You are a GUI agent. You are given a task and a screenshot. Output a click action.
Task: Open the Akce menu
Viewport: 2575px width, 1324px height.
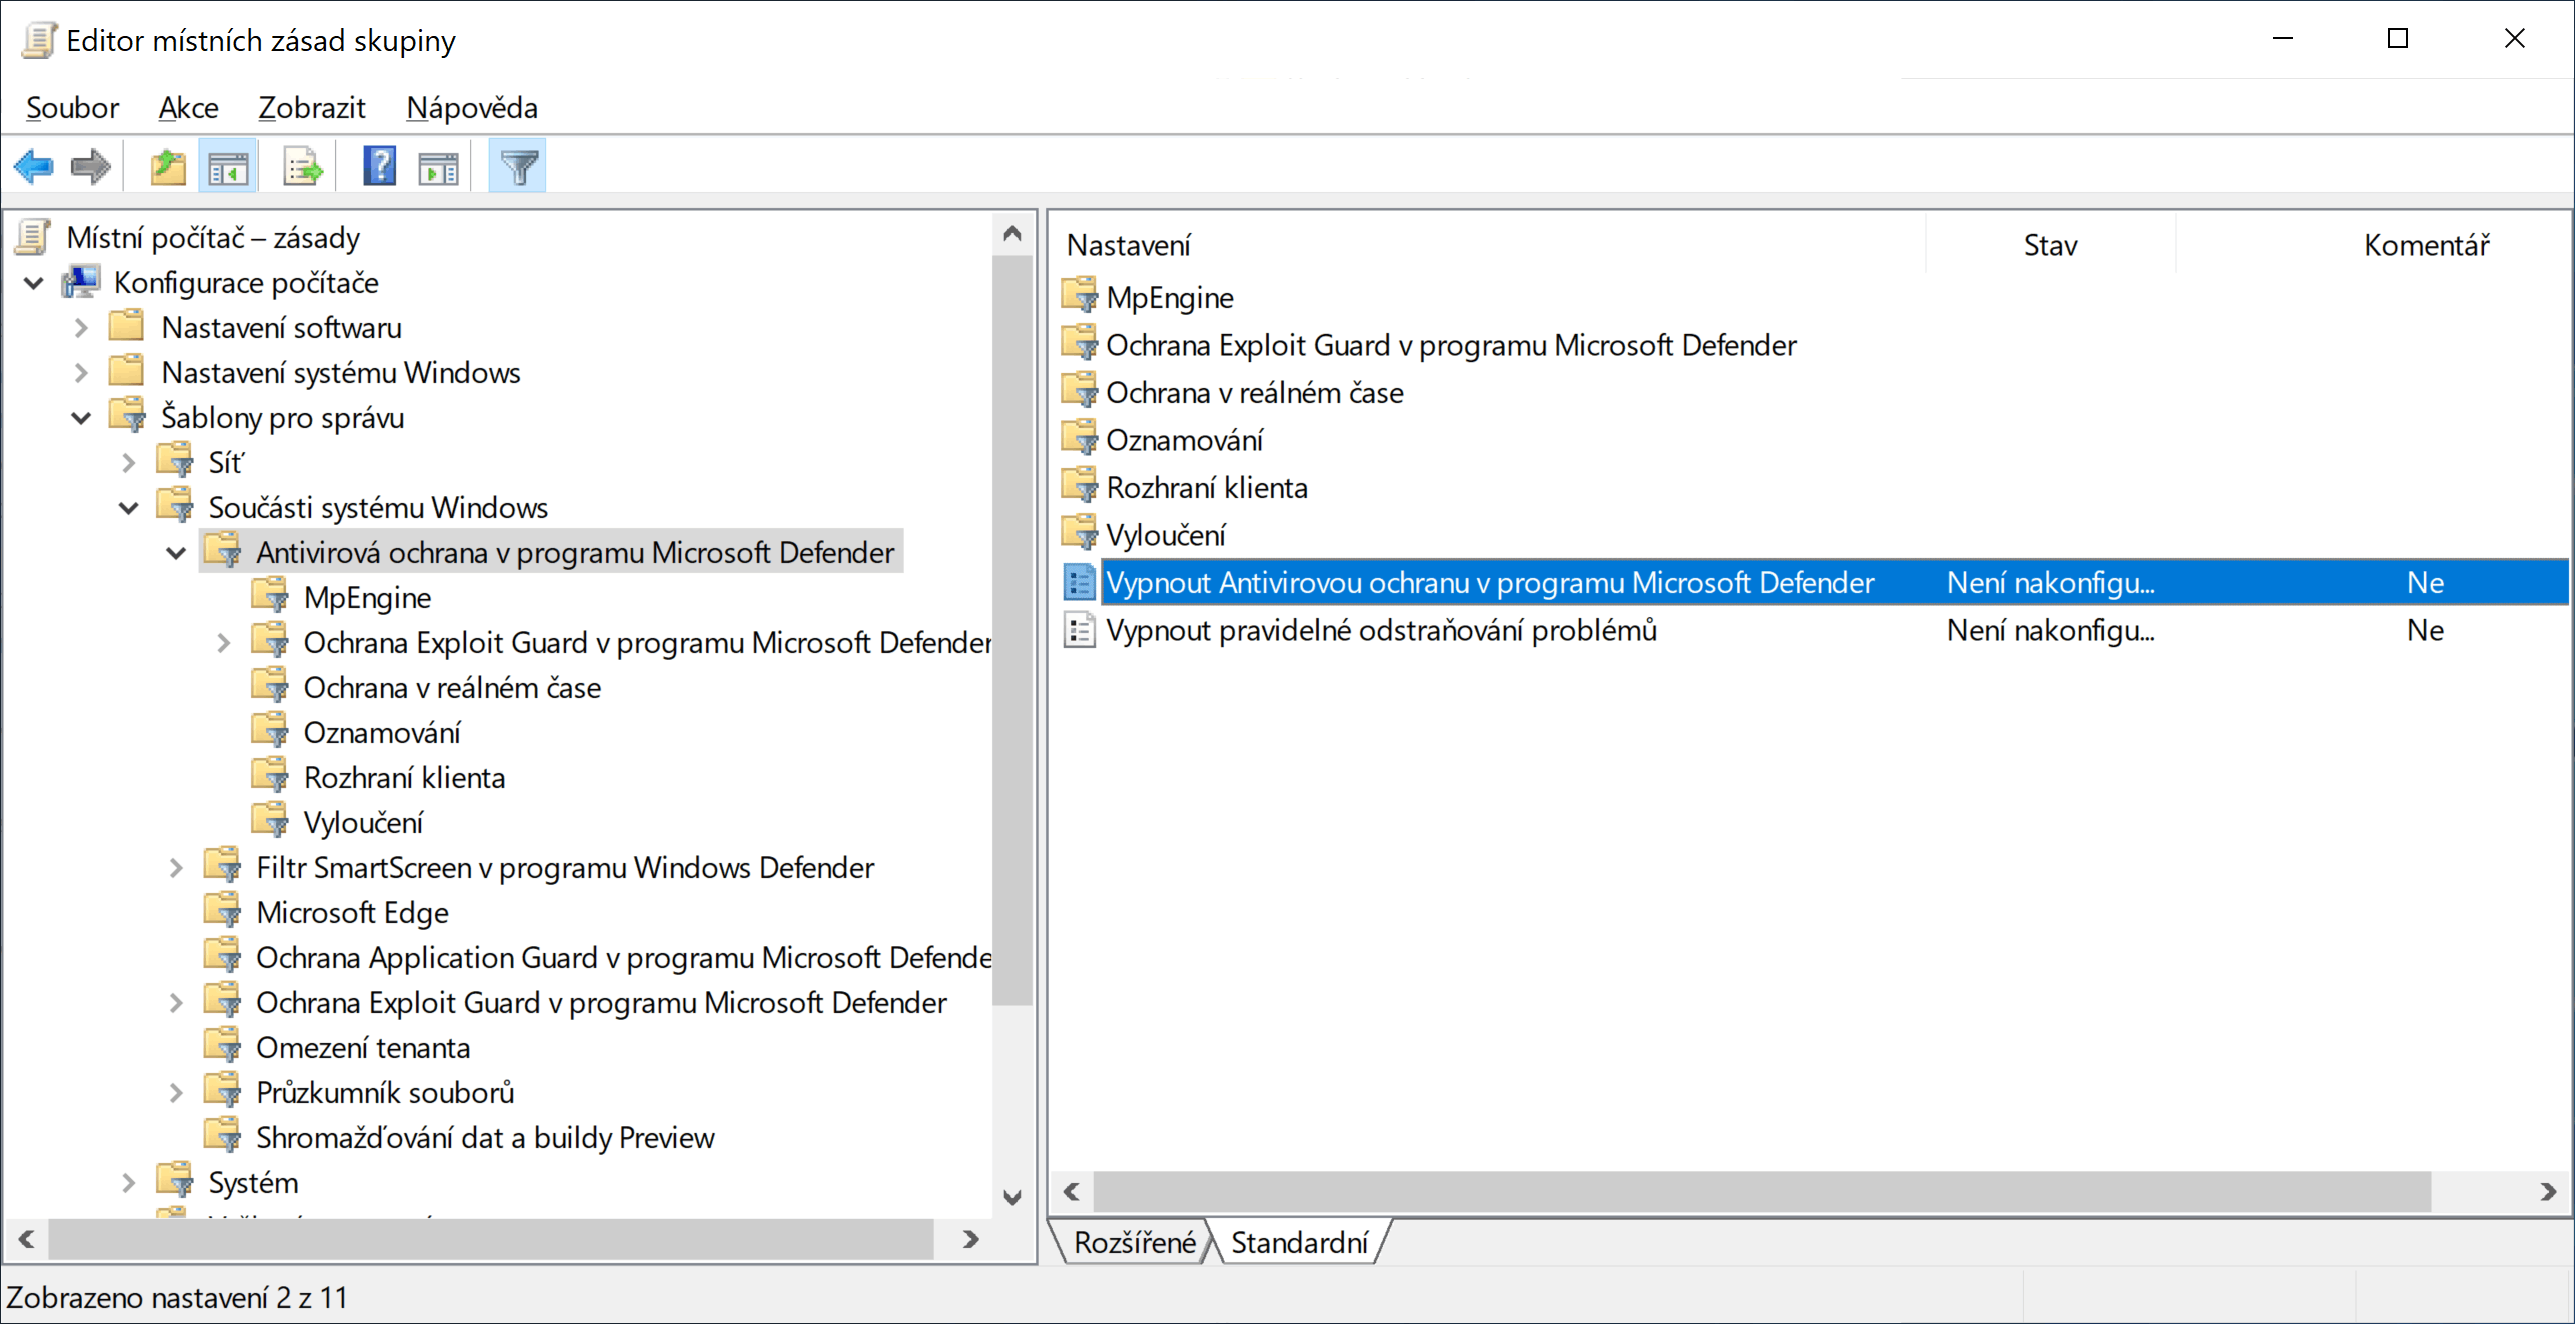click(188, 107)
